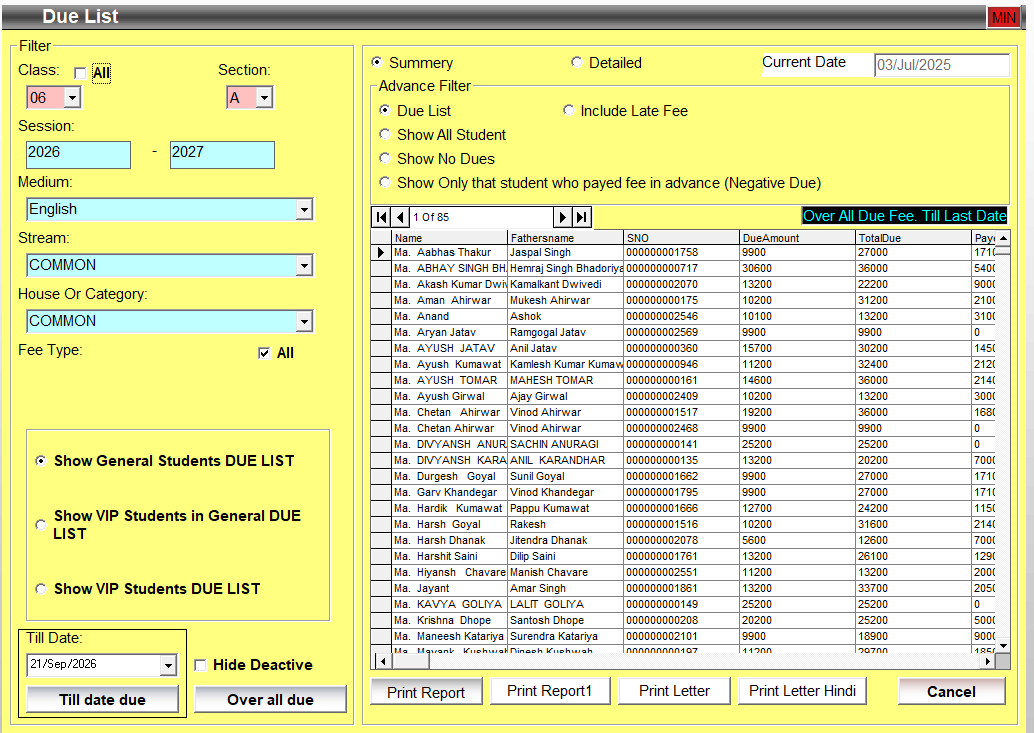The image size is (1034, 733).
Task: Click the Print Letter button
Action: coord(674,691)
